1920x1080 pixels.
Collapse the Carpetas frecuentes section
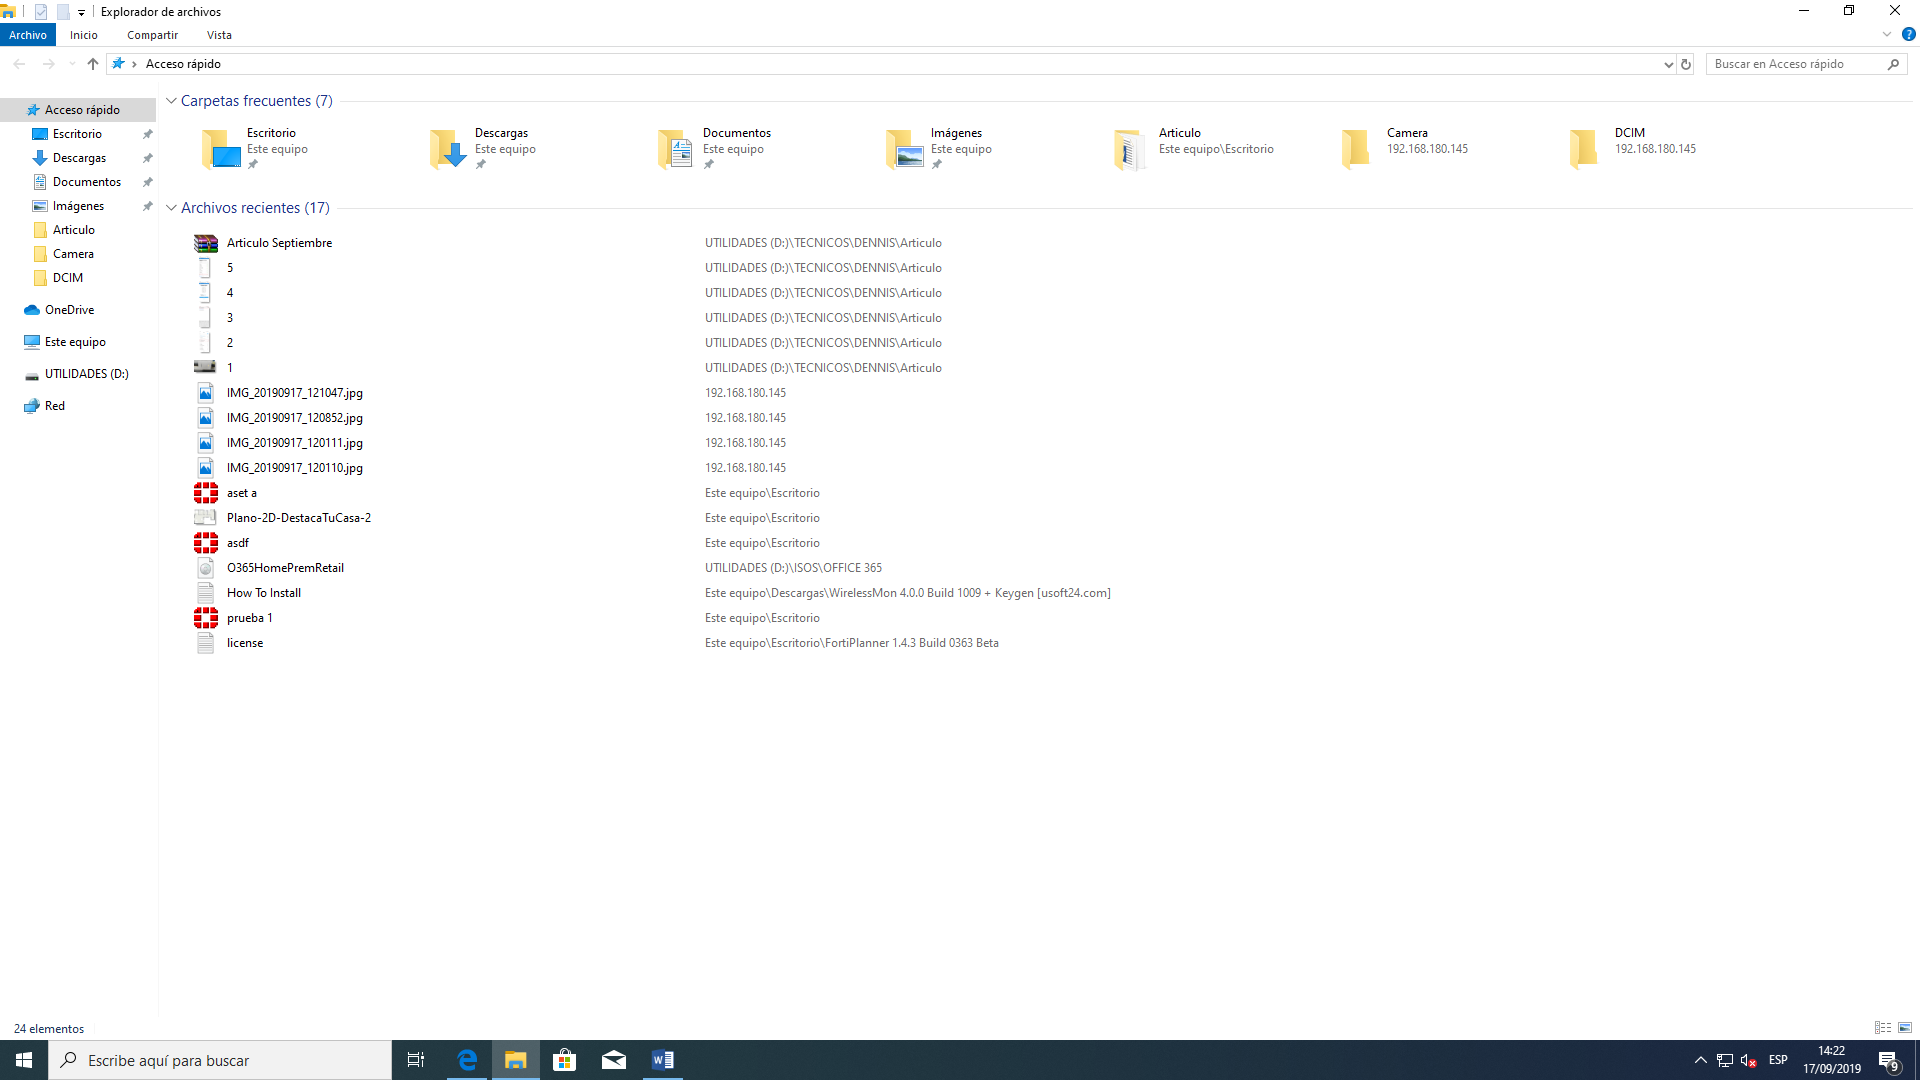(x=171, y=101)
